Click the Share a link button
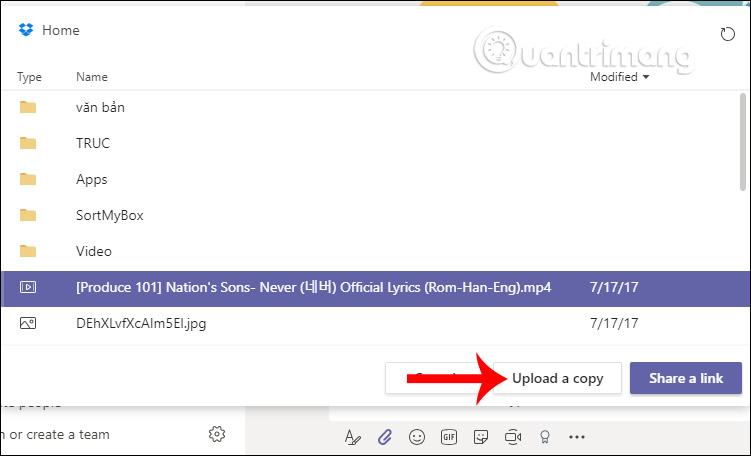The width and height of the screenshot is (751, 456). pos(686,378)
